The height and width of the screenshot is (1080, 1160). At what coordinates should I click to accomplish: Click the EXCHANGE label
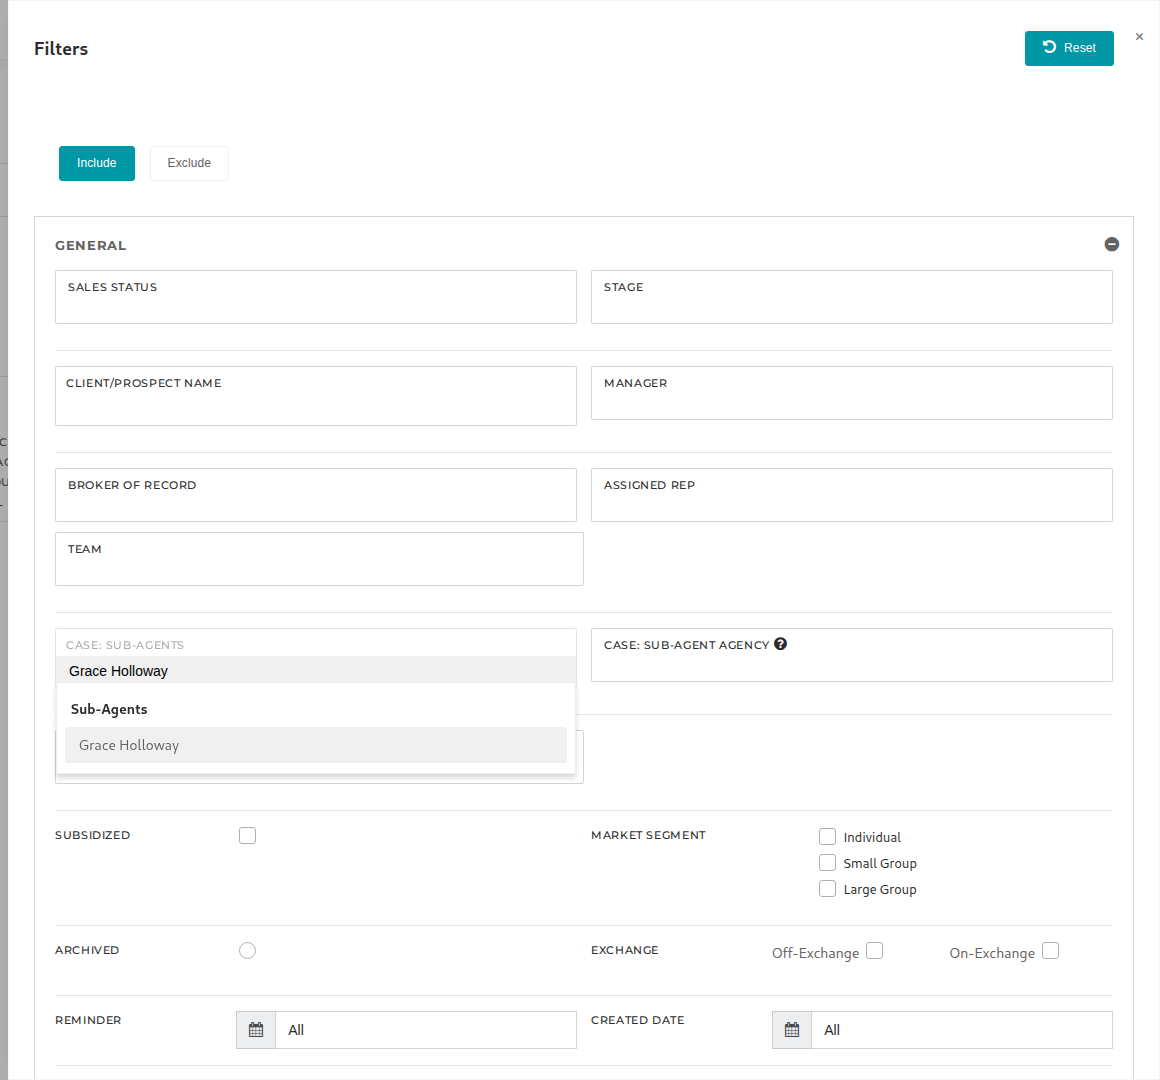coord(624,951)
